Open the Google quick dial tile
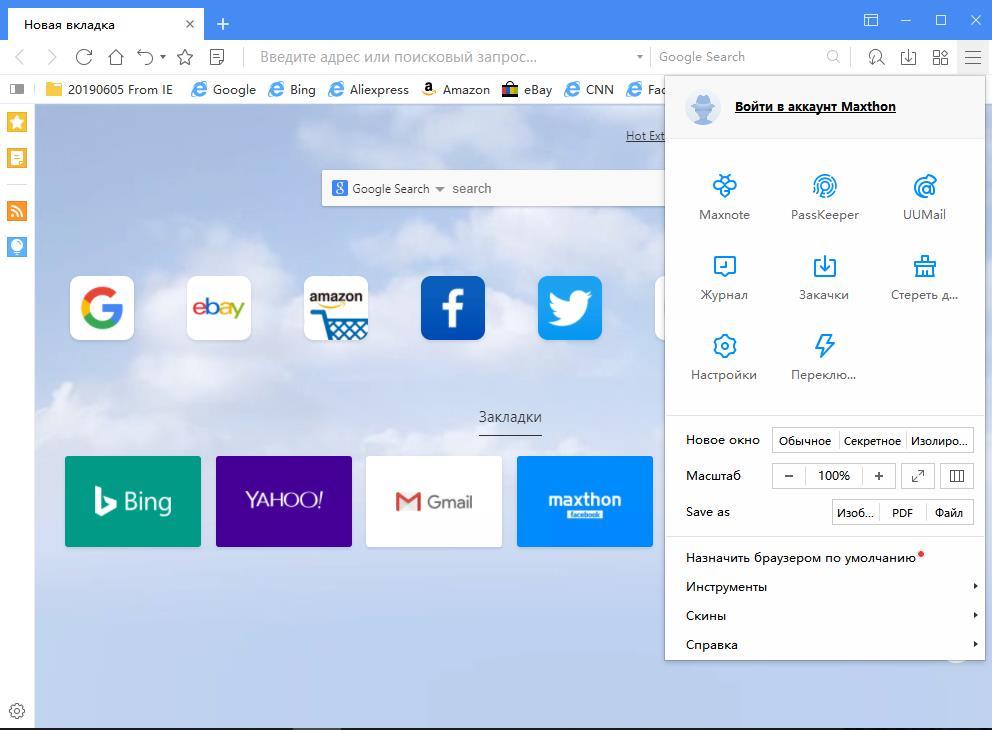 [x=102, y=308]
